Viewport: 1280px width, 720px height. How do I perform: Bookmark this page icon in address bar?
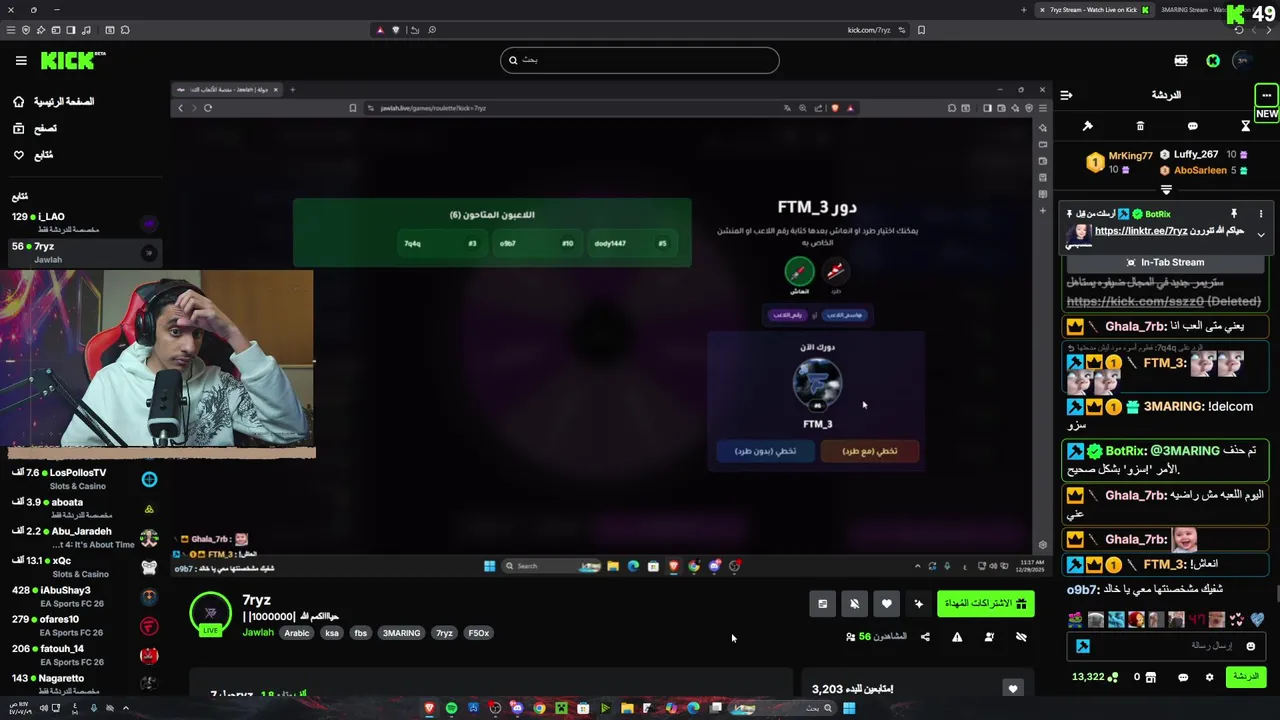pos(921,30)
